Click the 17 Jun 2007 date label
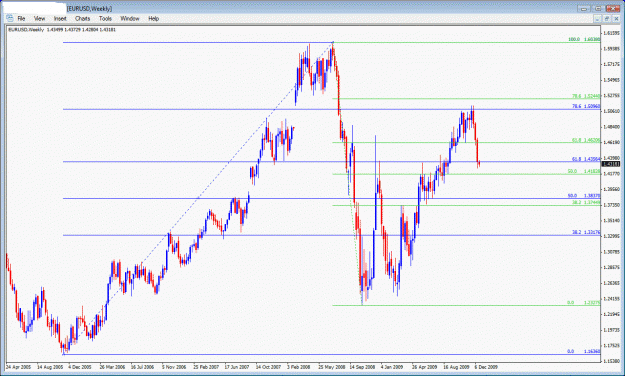The width and height of the screenshot is (625, 376). (237, 367)
